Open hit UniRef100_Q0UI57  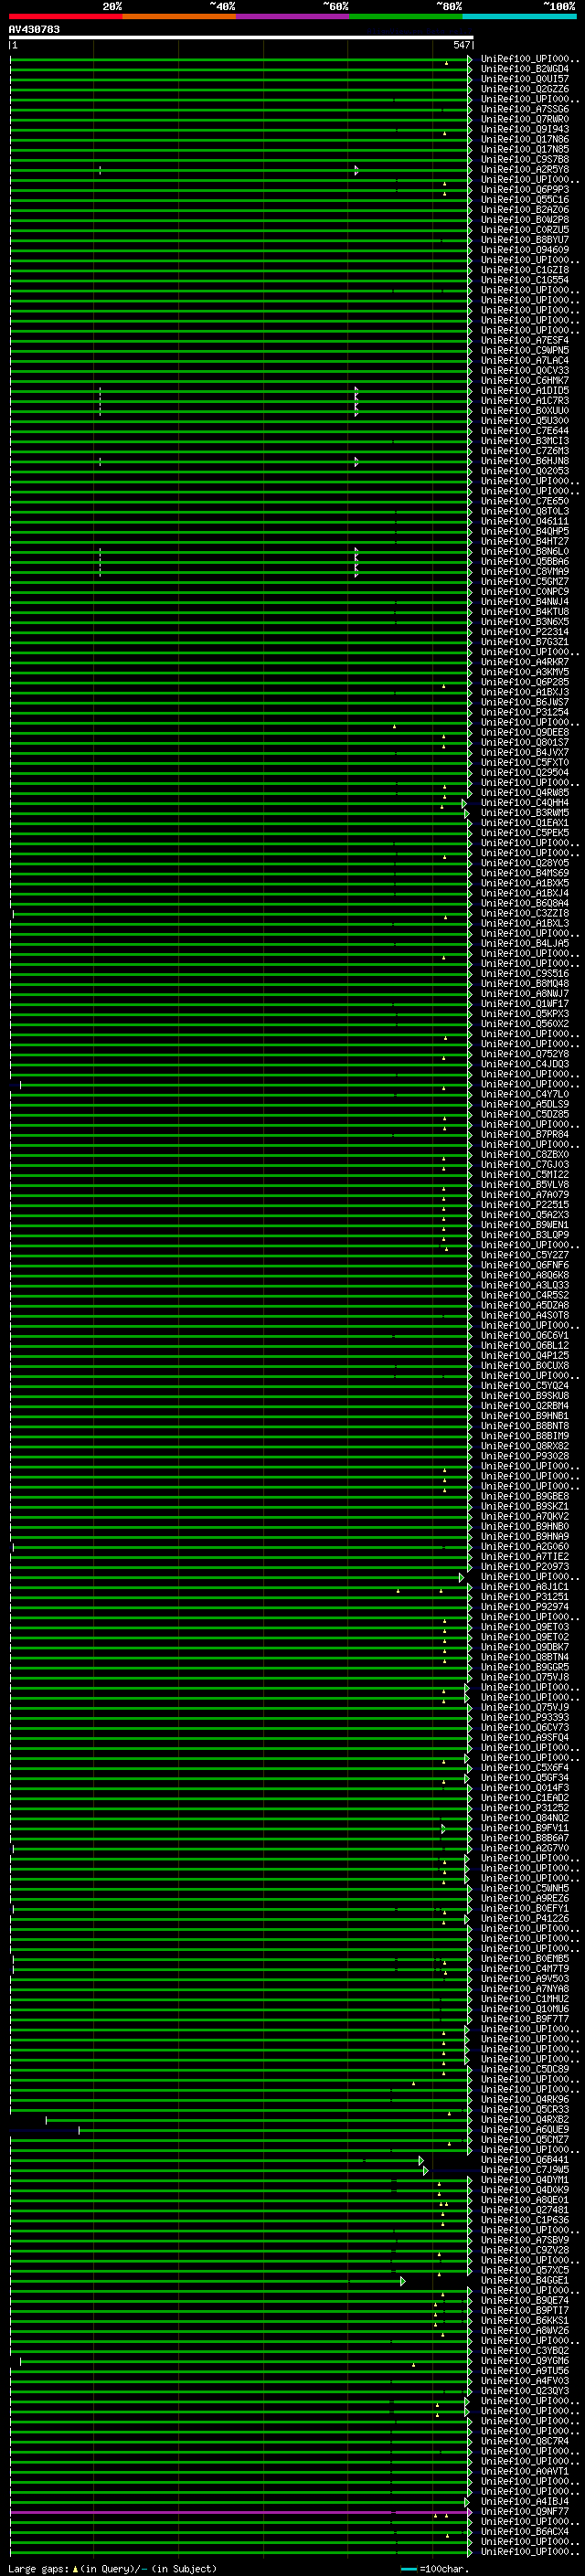pos(524,79)
